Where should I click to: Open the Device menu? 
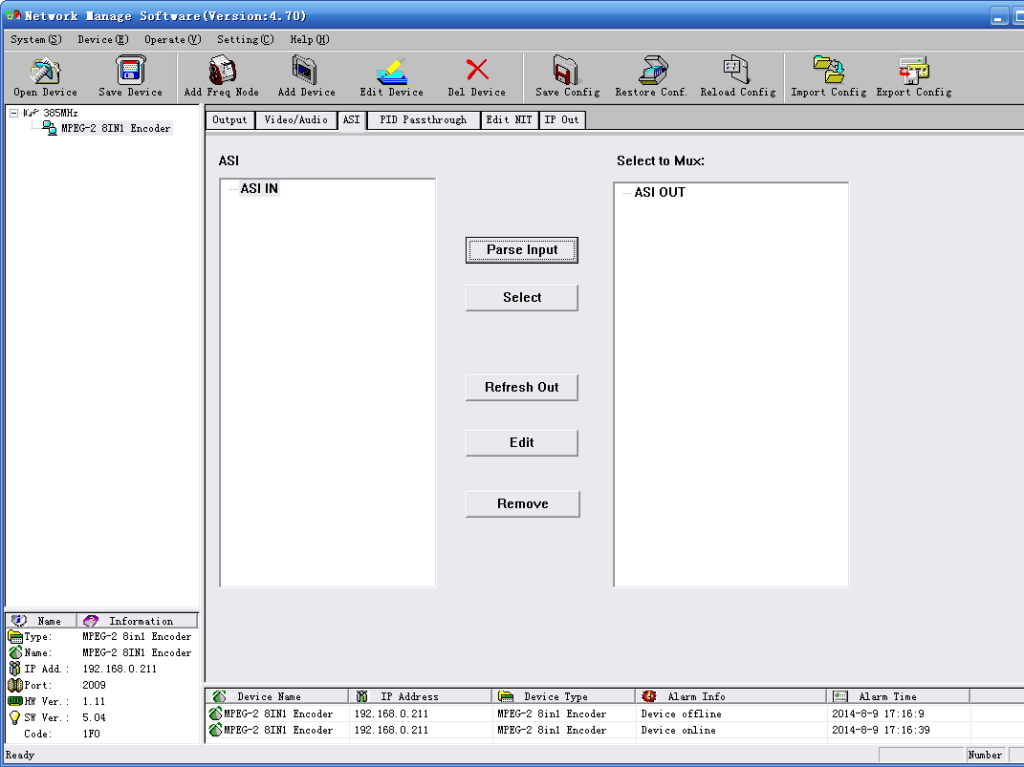[103, 39]
